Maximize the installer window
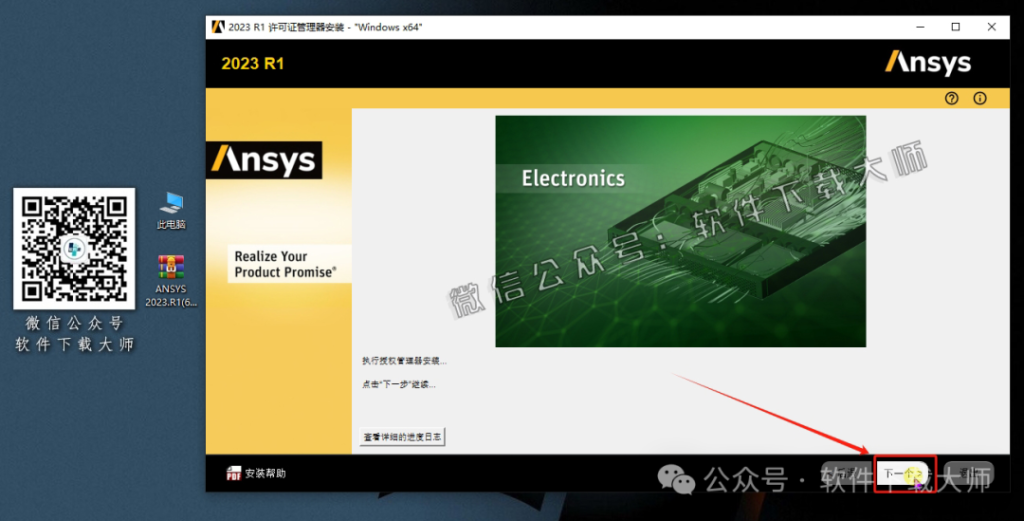1024x521 pixels. [955, 27]
